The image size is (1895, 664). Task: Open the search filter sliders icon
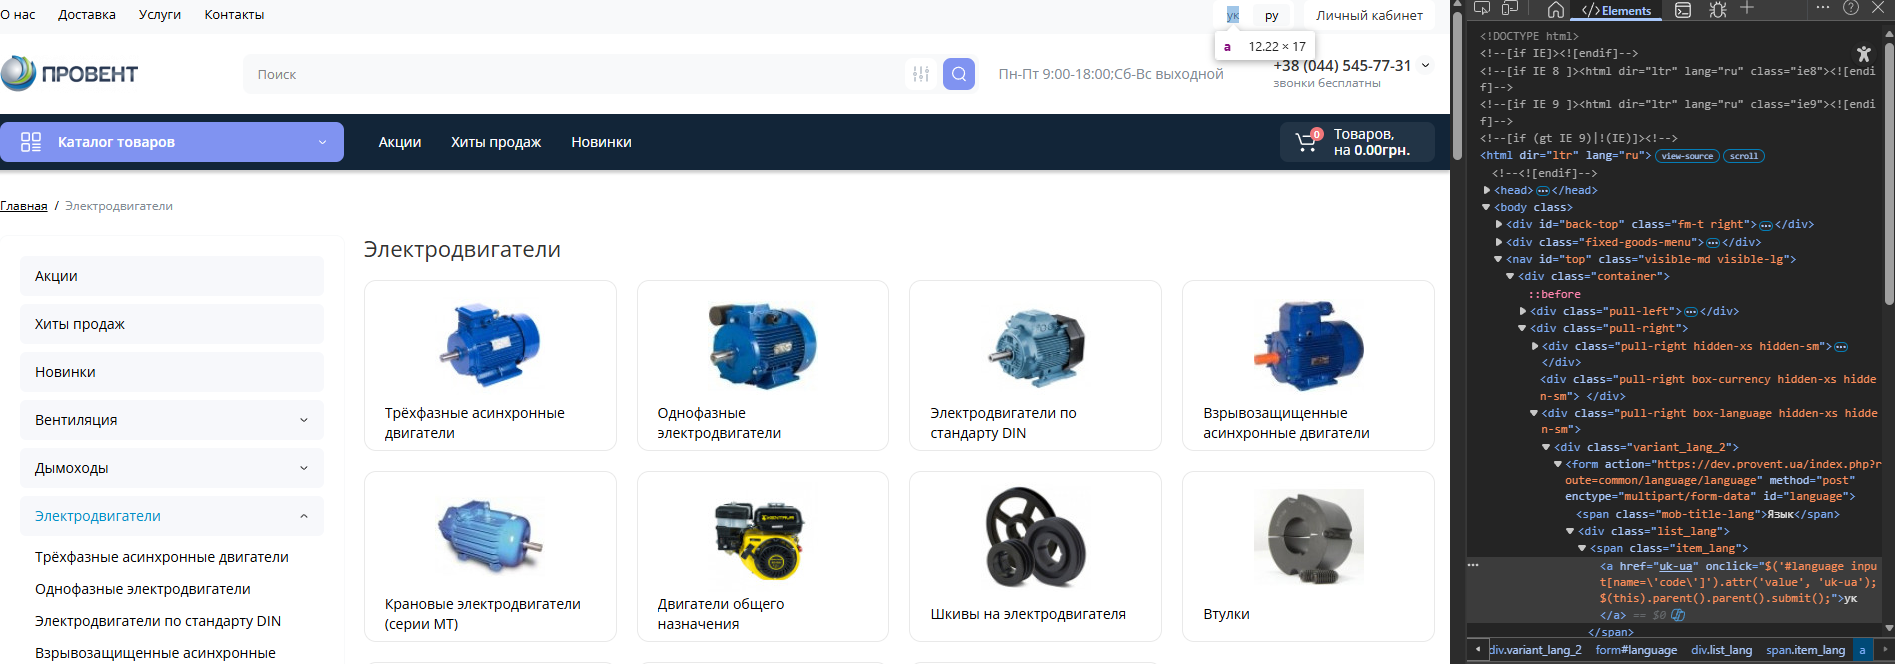pos(921,74)
